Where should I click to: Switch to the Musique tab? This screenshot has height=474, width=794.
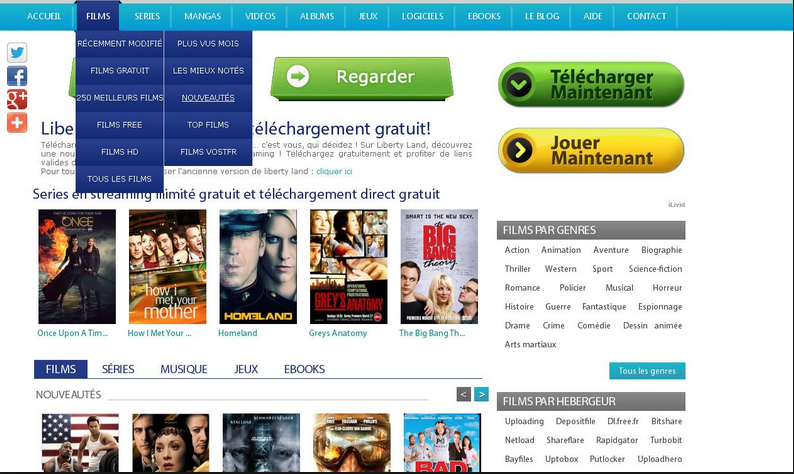[184, 369]
